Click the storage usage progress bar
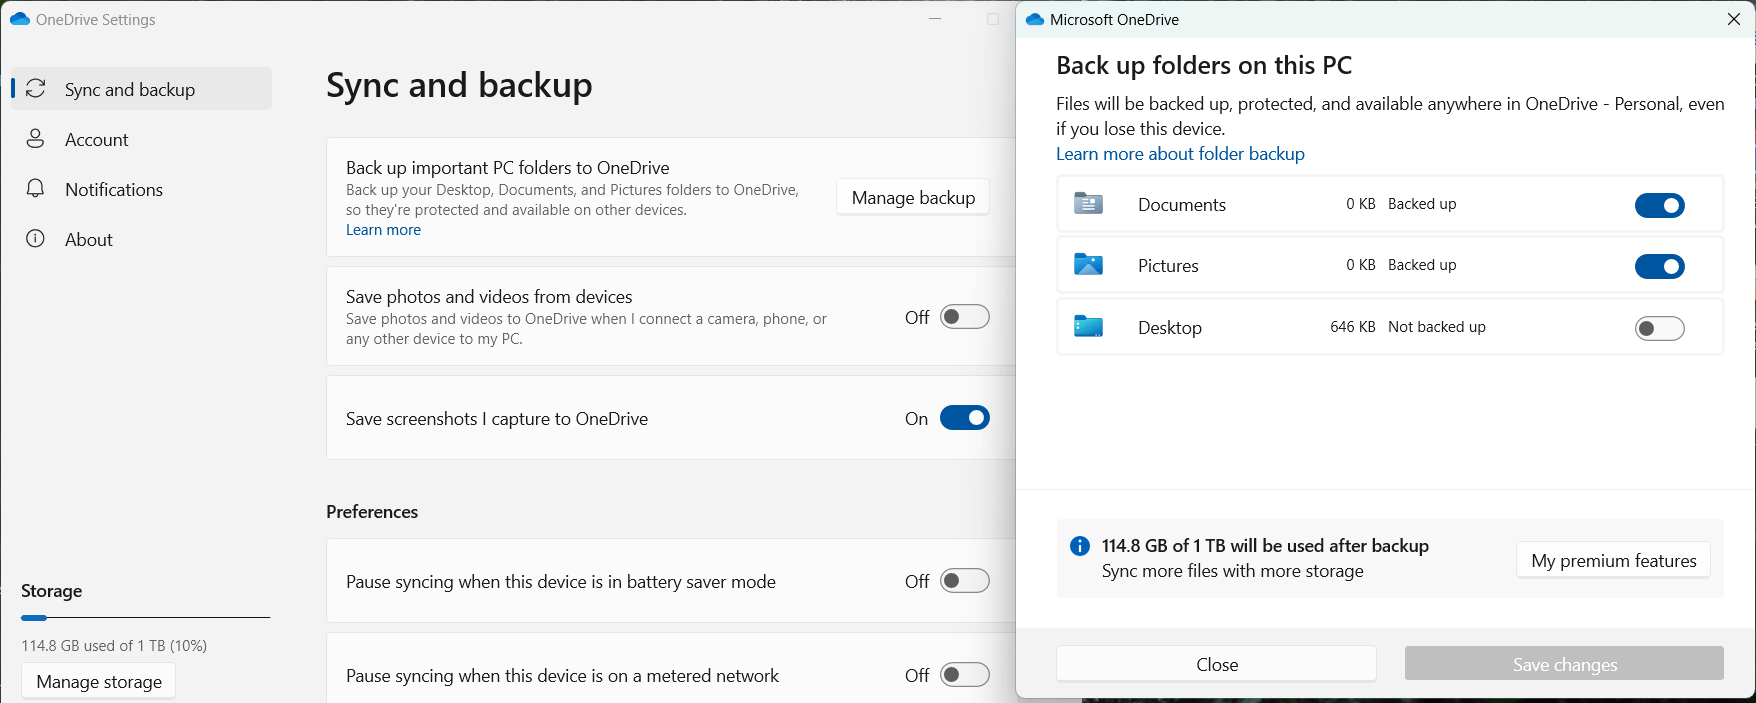Image resolution: width=1756 pixels, height=703 pixels. (x=146, y=618)
